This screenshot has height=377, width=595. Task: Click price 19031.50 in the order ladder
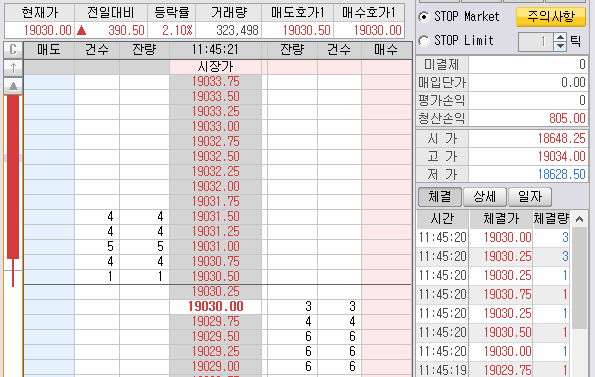click(215, 217)
